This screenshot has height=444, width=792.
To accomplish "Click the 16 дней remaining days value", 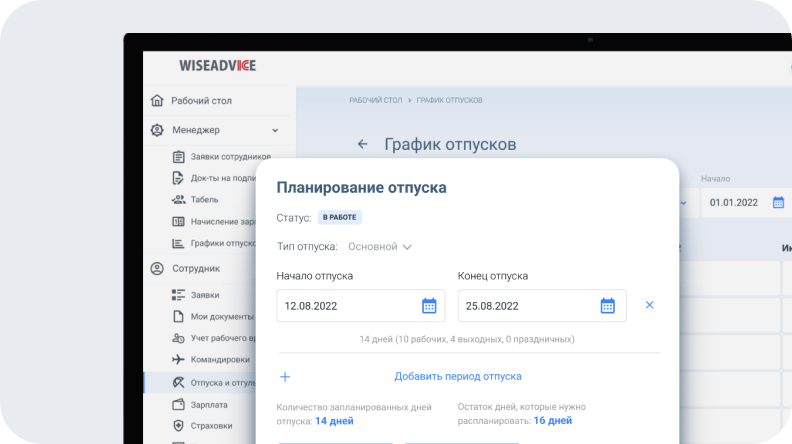I will point(553,420).
